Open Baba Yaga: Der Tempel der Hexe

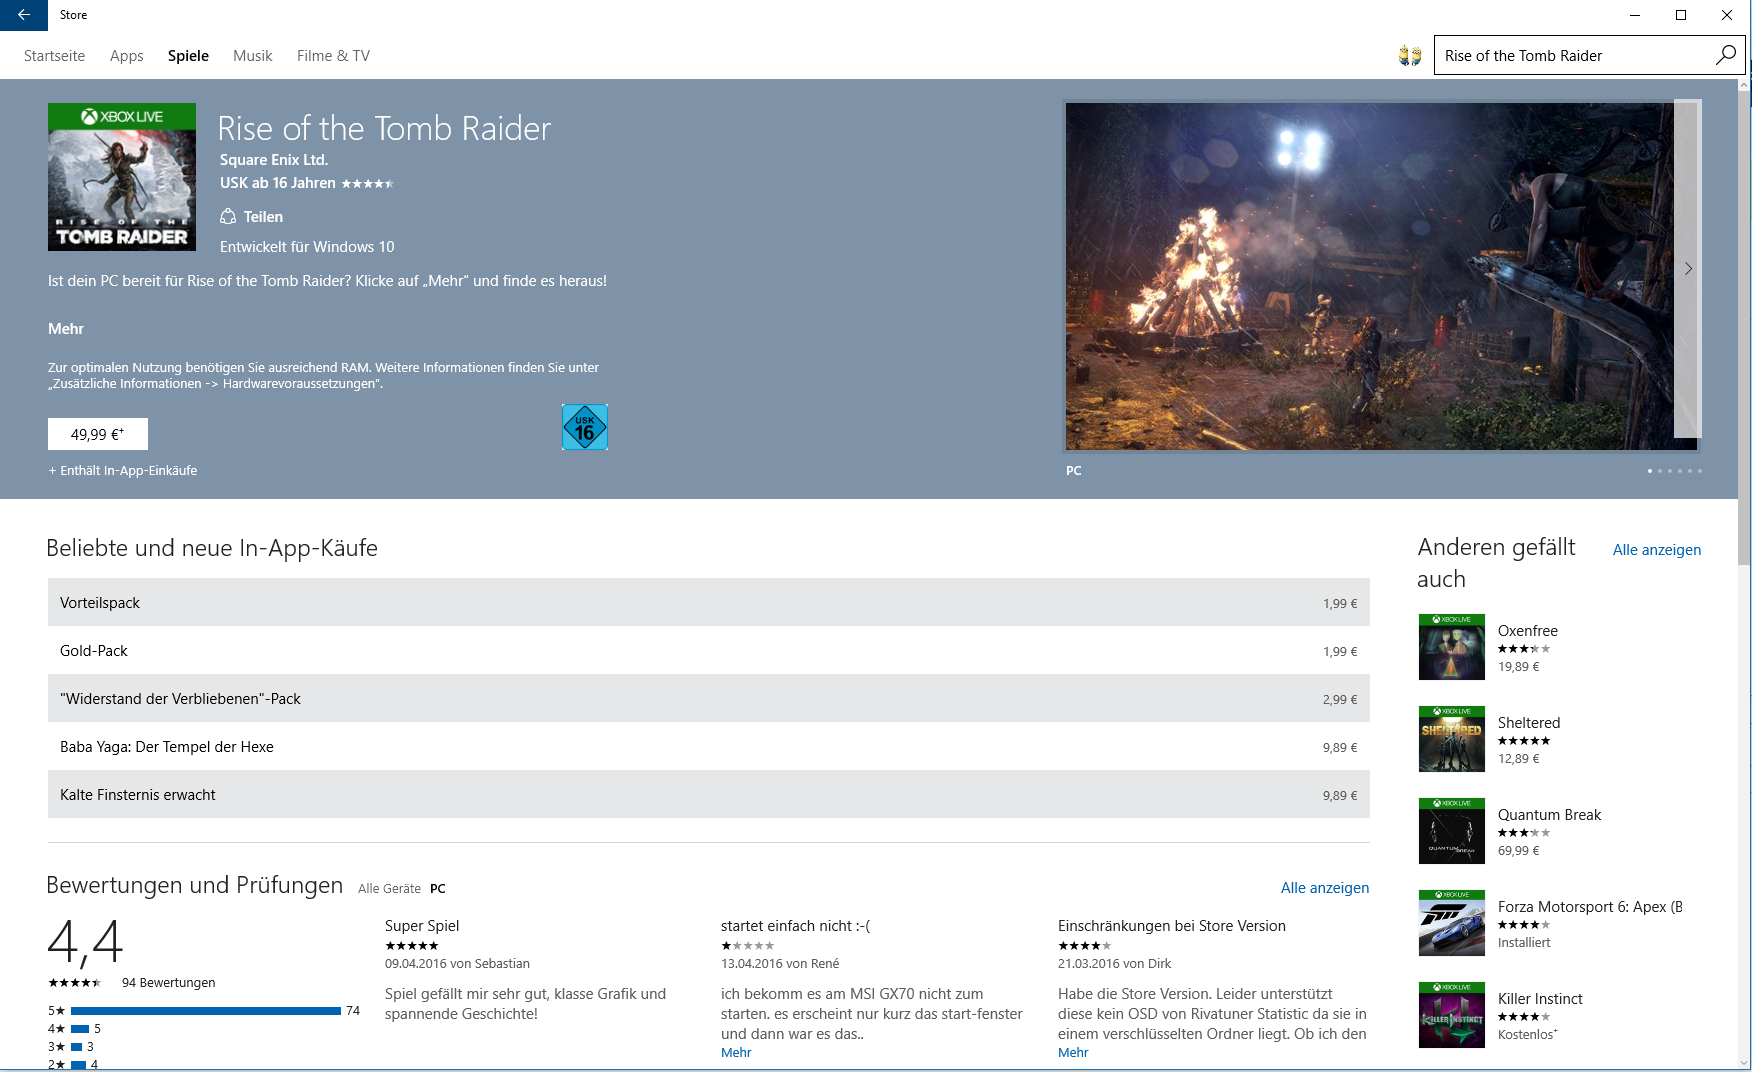coord(708,746)
